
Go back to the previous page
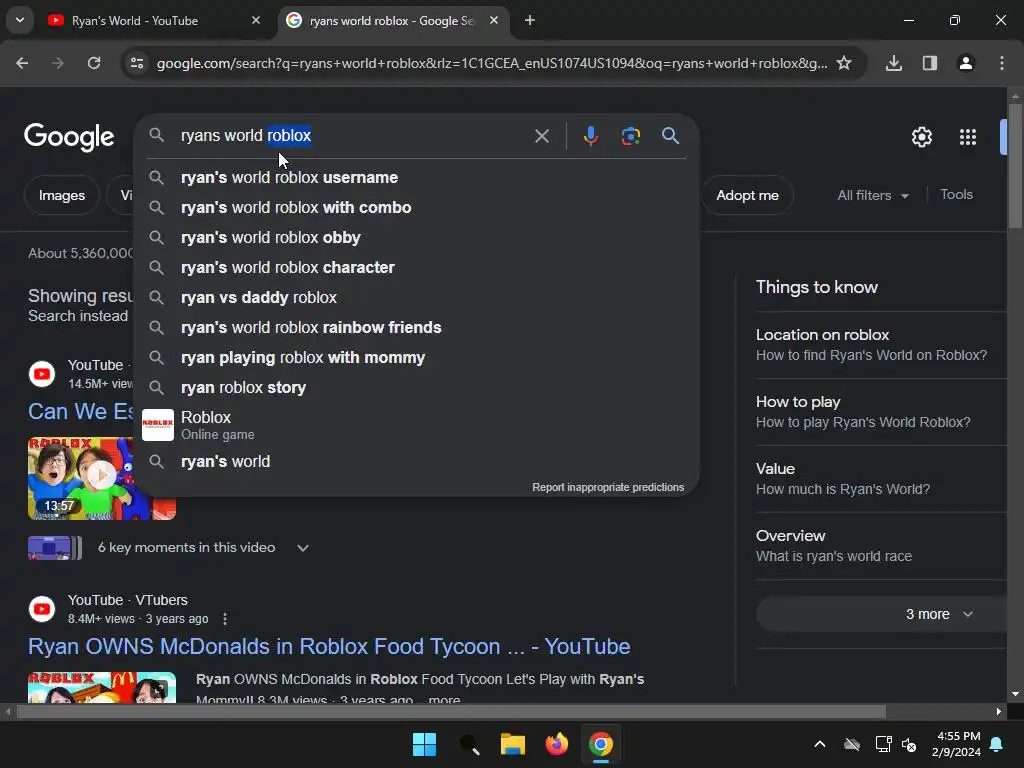(22, 63)
